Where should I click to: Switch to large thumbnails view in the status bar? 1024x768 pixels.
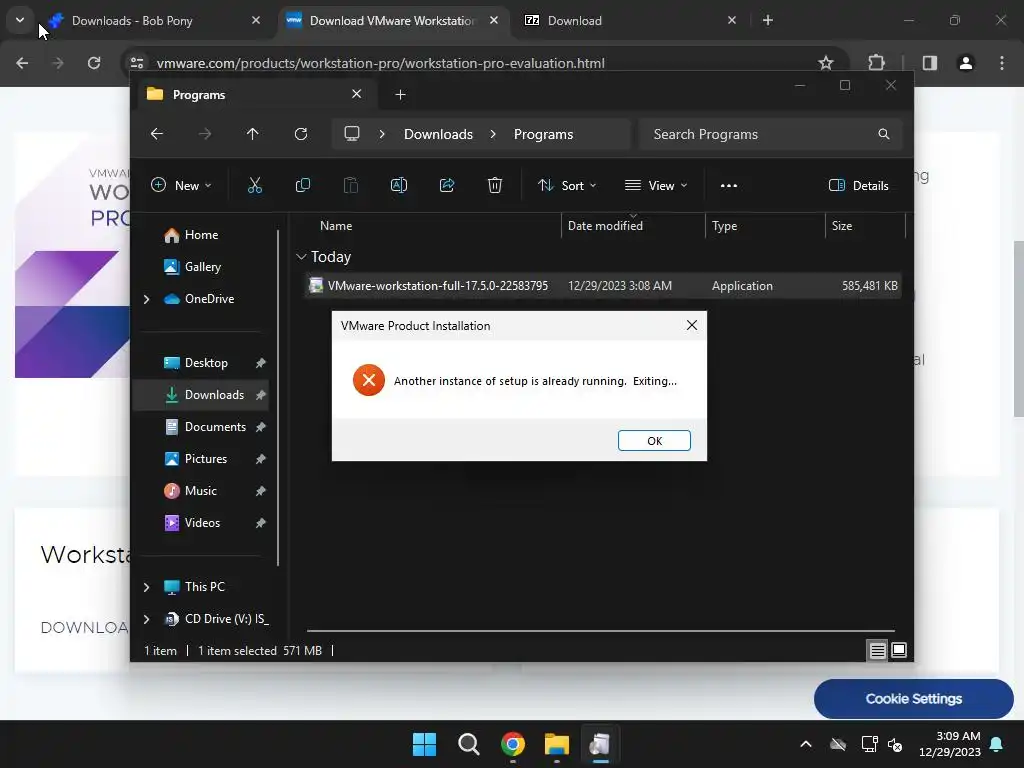[899, 650]
